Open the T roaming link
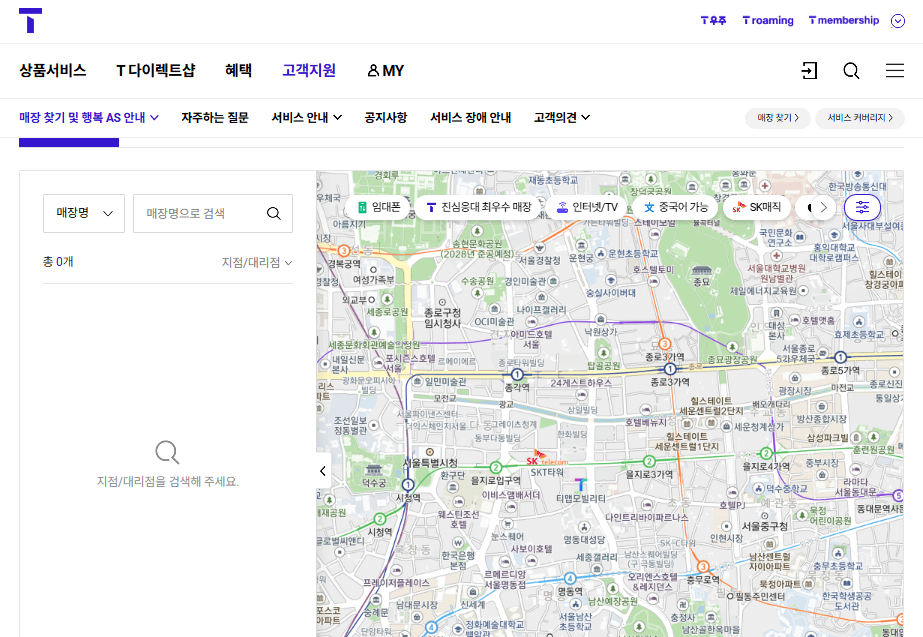923x637 pixels. tap(768, 21)
